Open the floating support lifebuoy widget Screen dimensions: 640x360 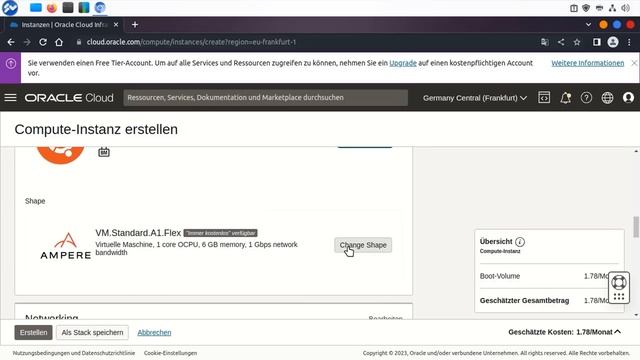(x=619, y=282)
